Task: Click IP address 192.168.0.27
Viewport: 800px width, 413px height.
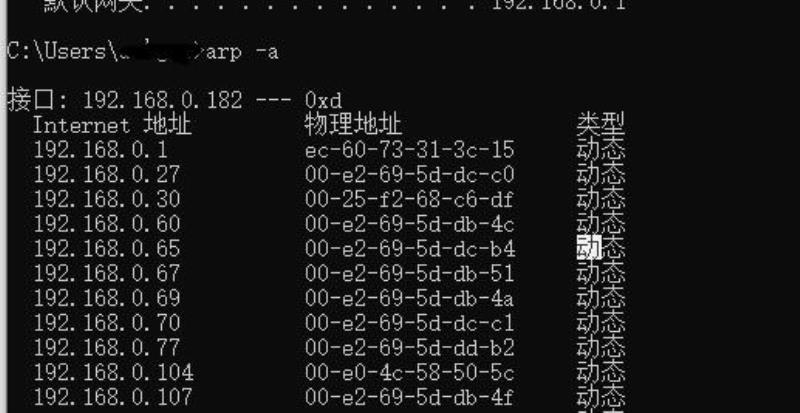Action: tap(107, 175)
